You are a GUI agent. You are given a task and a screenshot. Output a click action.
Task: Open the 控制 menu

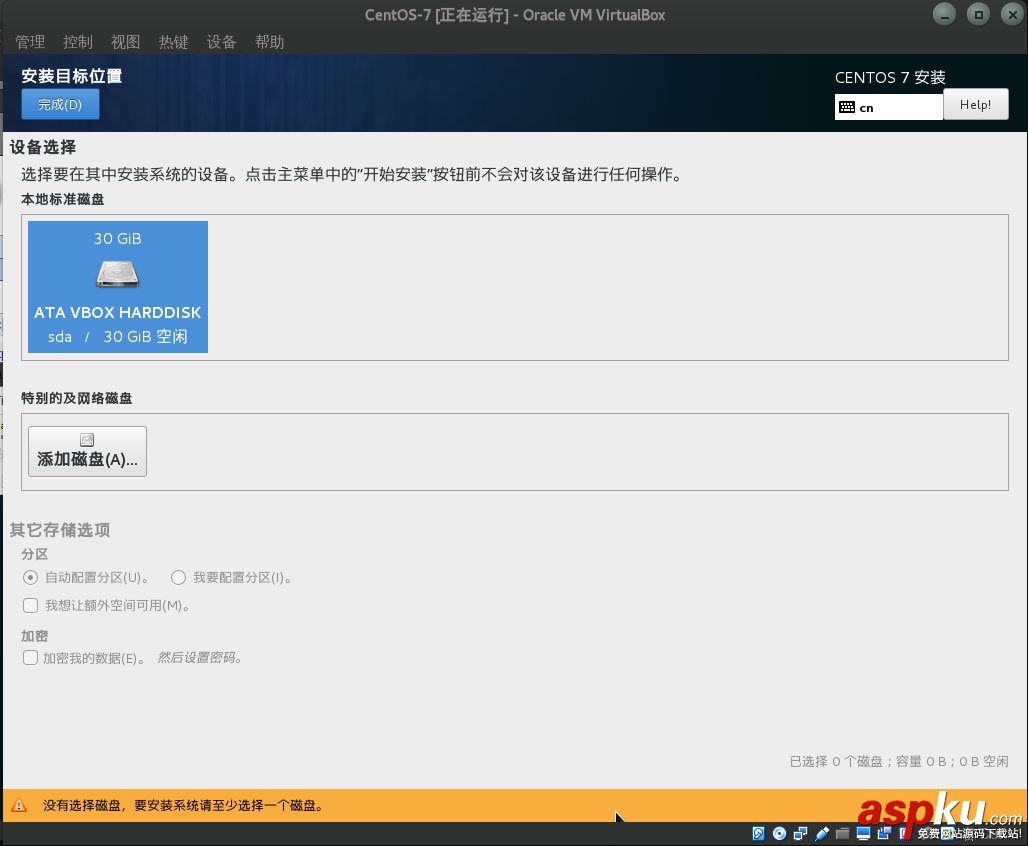(77, 42)
